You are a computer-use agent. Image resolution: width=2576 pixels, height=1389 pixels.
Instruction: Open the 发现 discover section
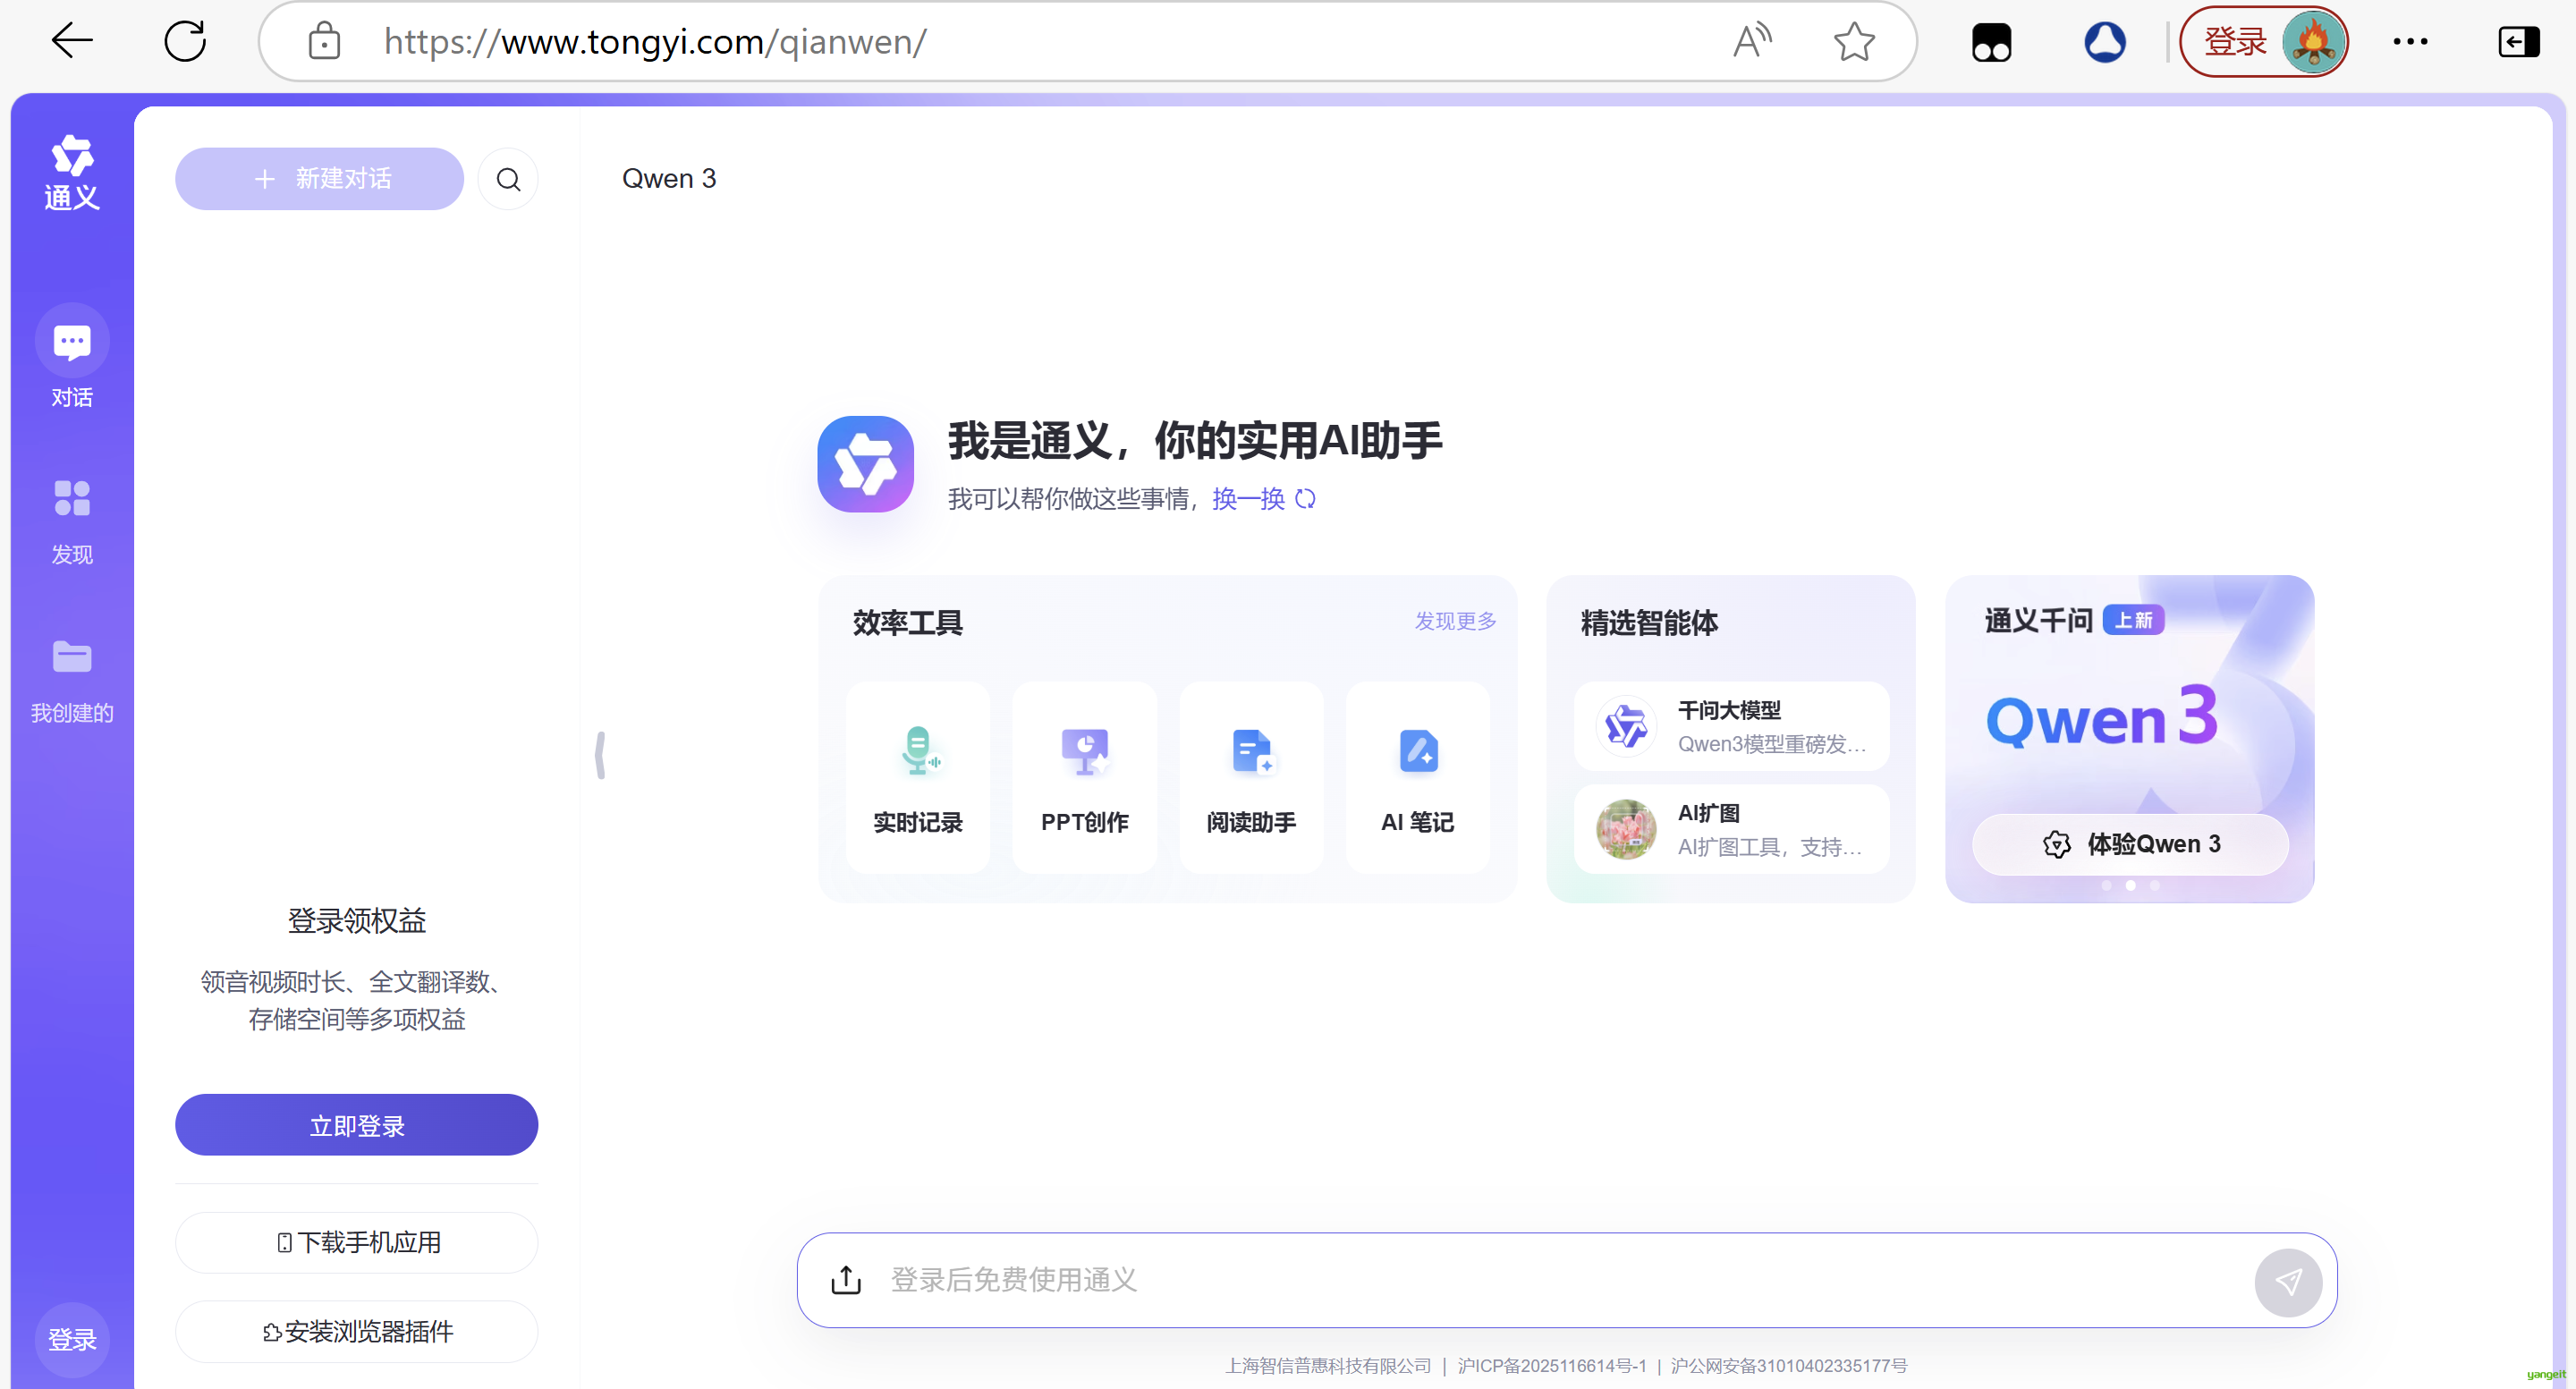click(72, 522)
